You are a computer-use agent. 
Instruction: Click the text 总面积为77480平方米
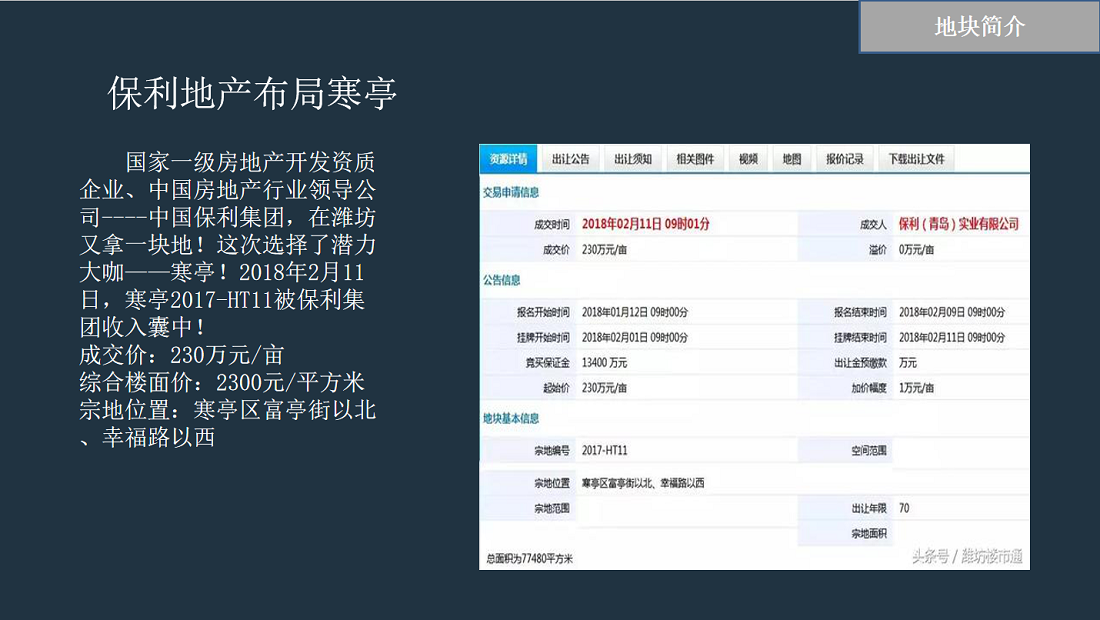coord(530,559)
